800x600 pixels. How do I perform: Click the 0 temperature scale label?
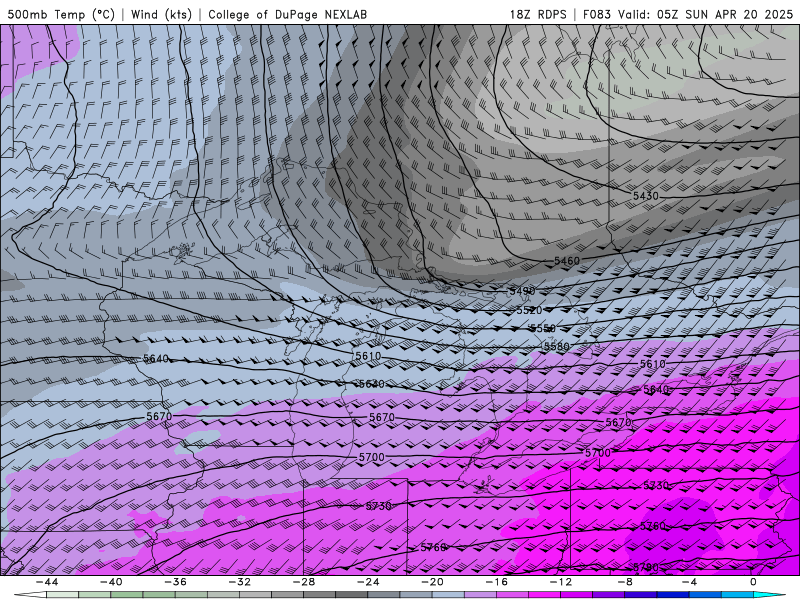[x=753, y=582]
